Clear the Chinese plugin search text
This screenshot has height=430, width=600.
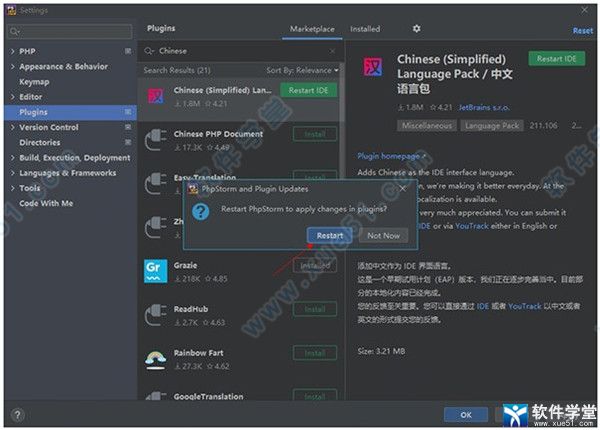click(332, 51)
